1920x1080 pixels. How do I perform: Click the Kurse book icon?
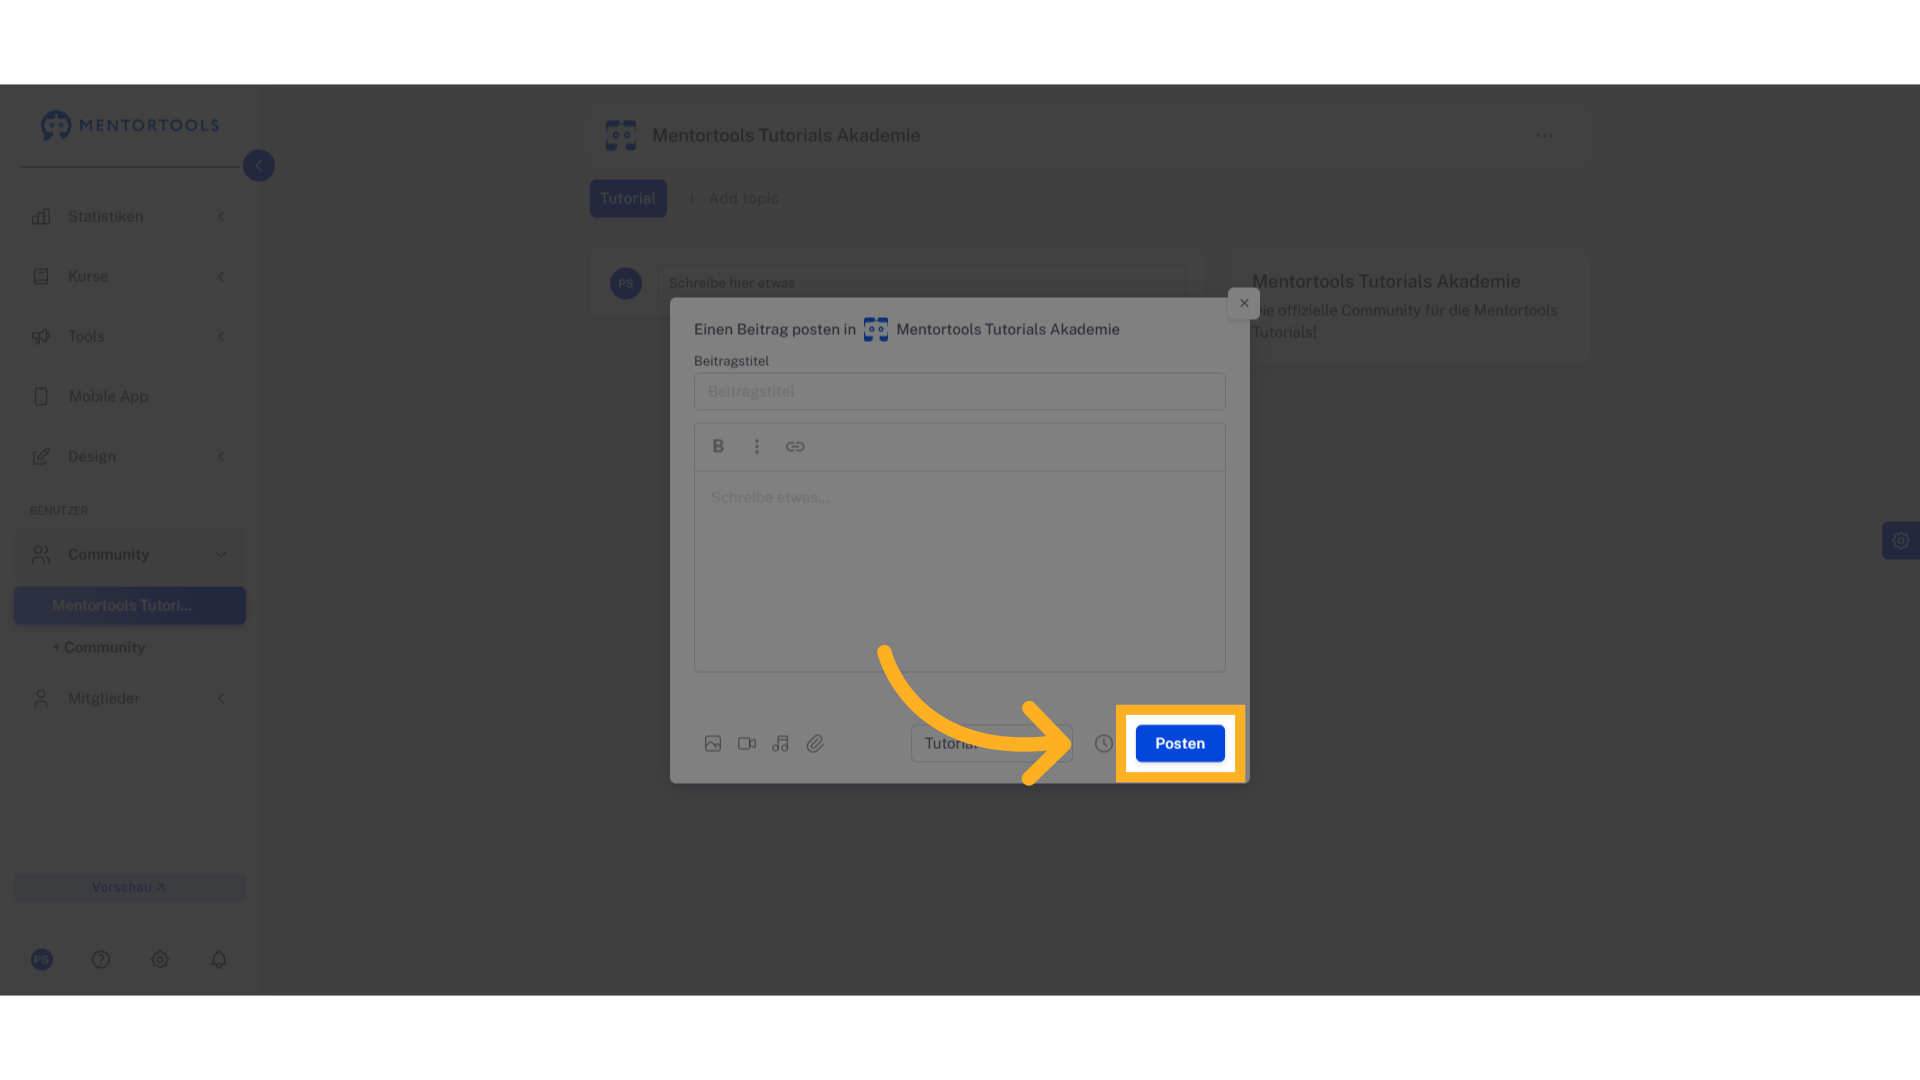[x=41, y=277]
